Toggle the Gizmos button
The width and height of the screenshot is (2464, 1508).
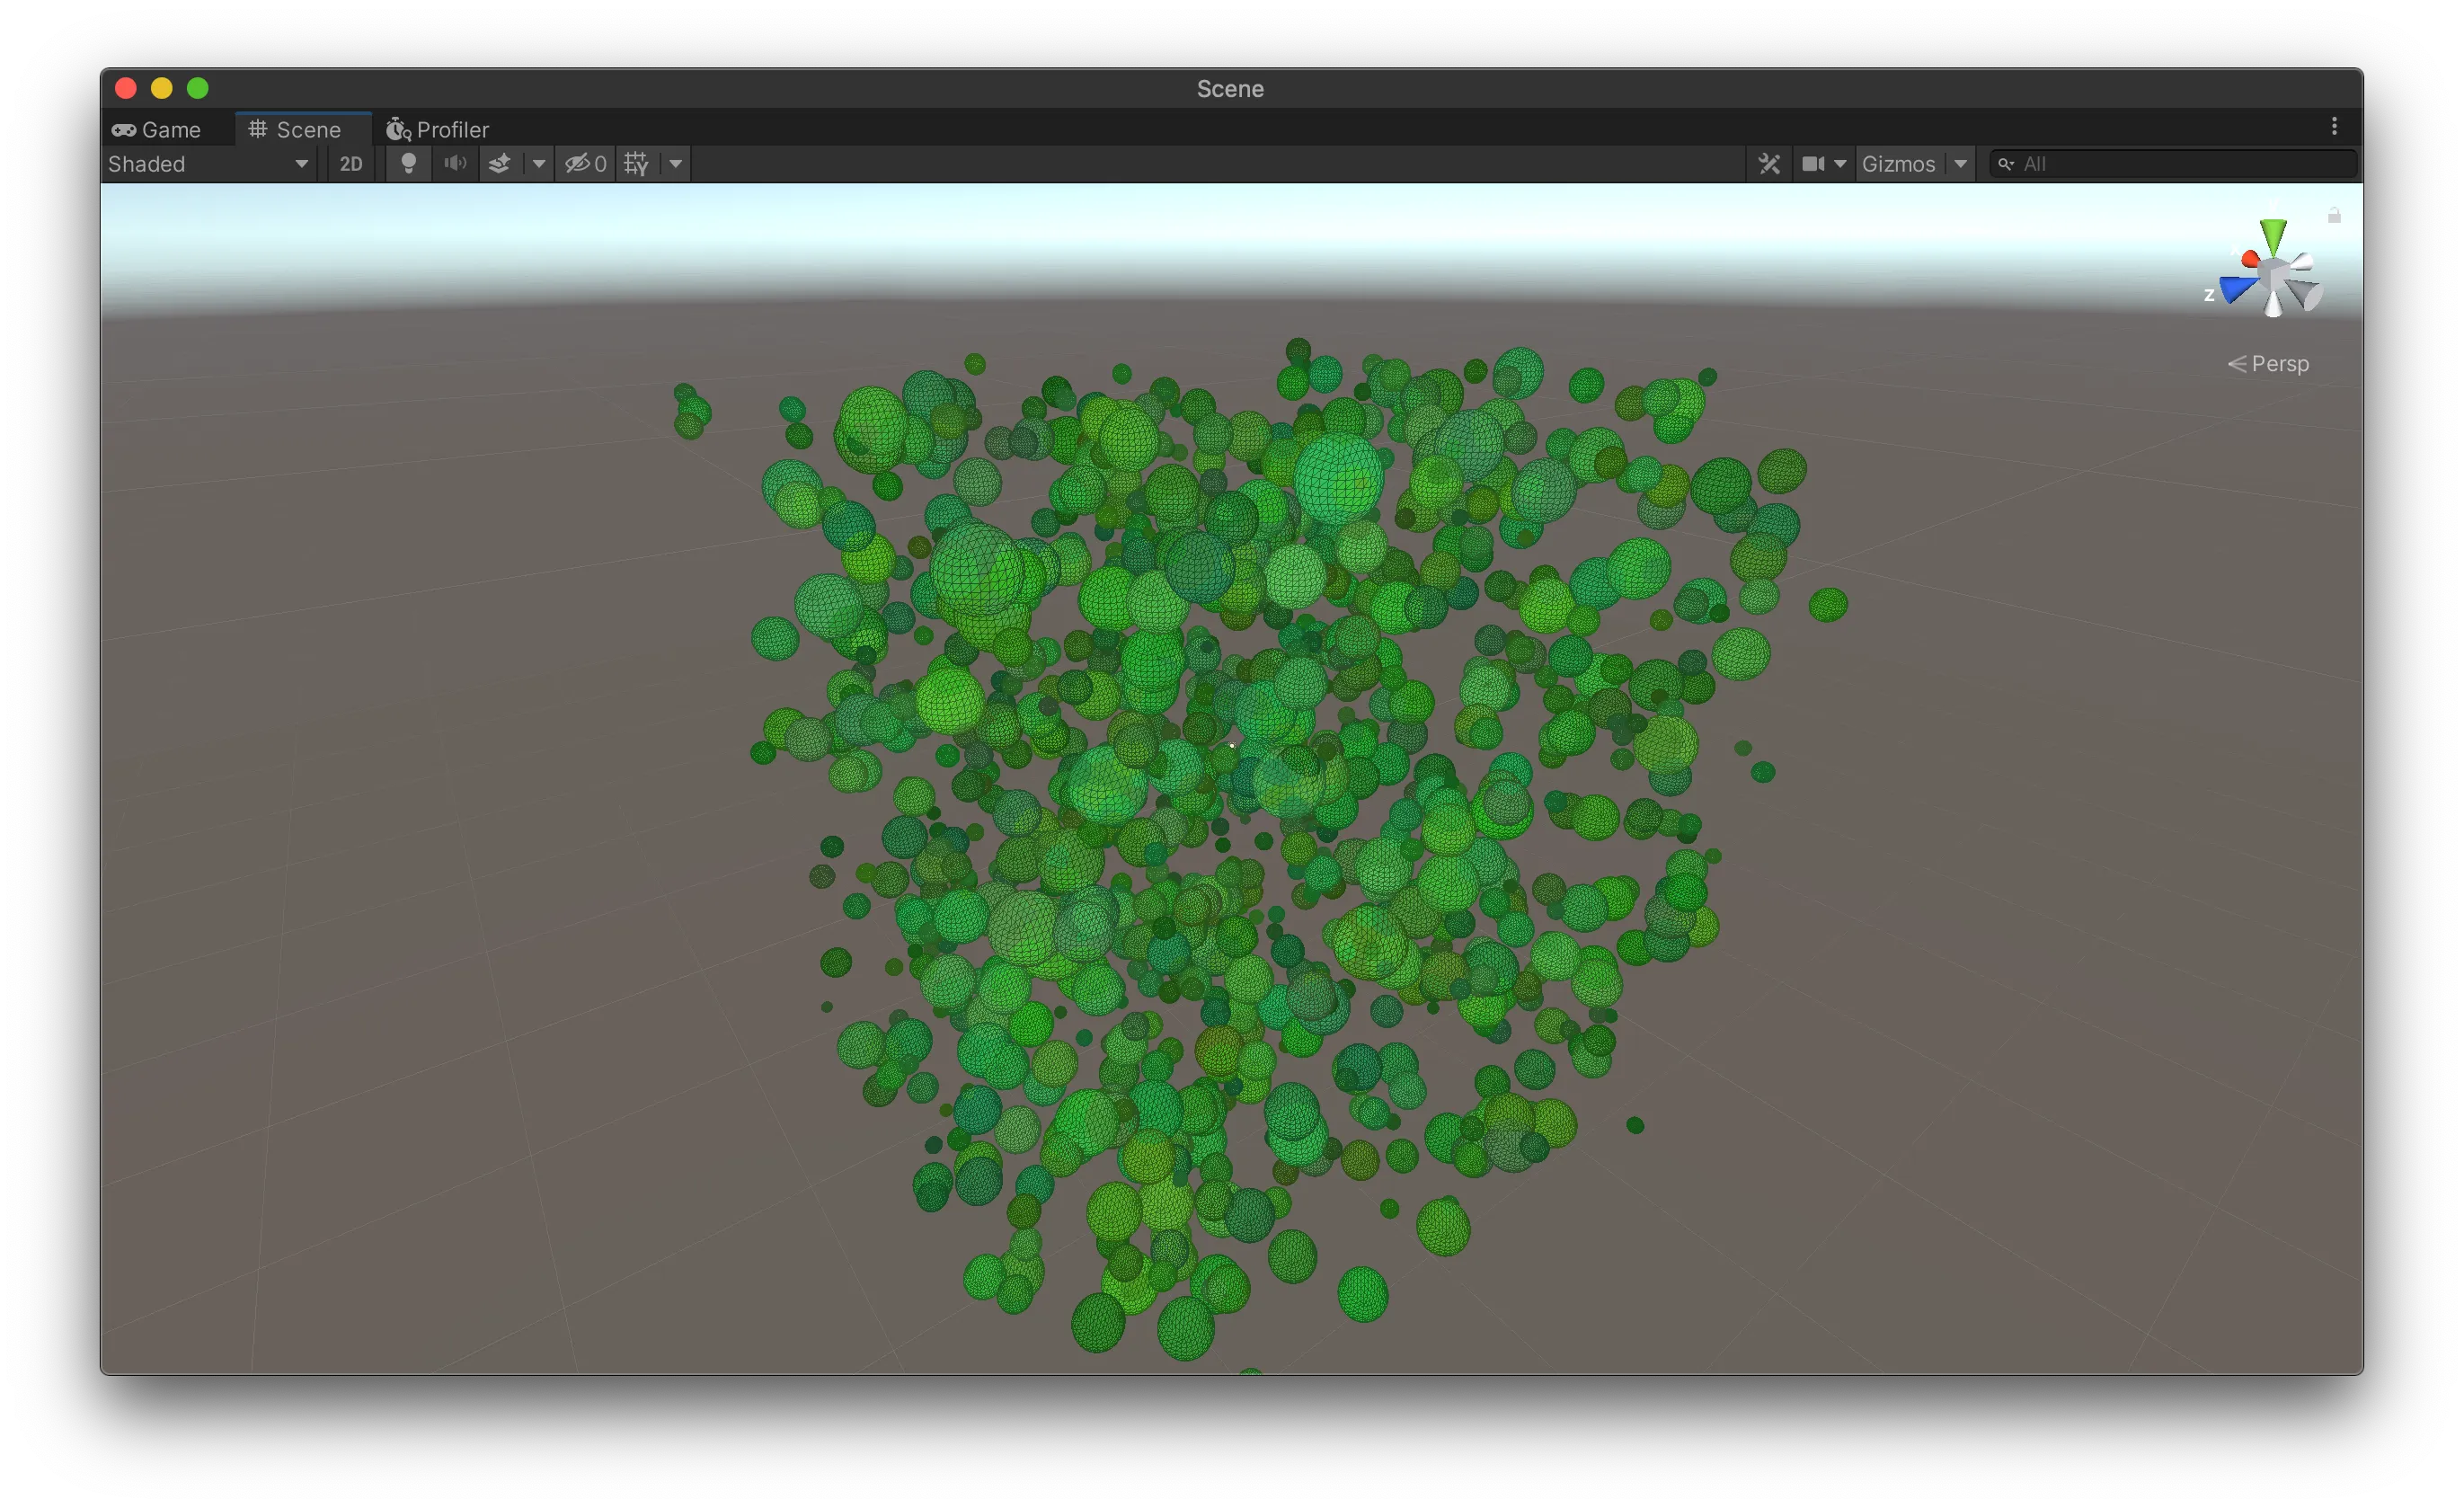1898,164
